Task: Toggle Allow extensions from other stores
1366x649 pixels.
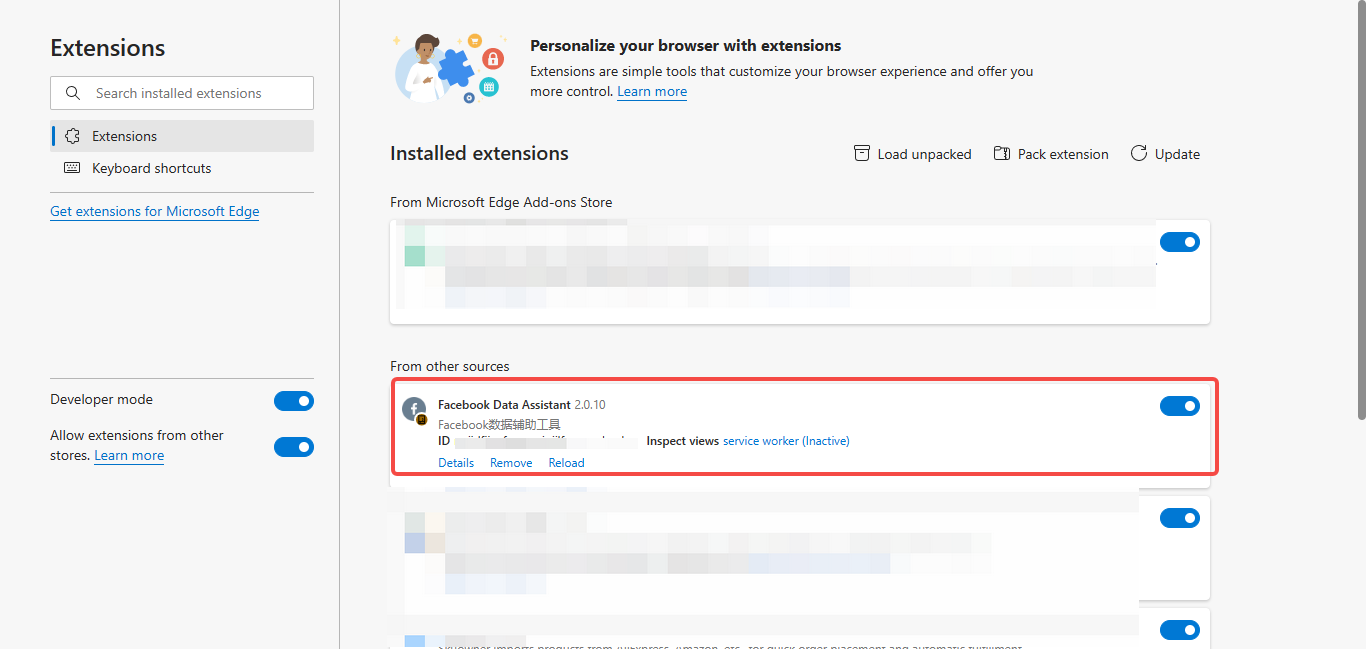Action: click(x=294, y=447)
